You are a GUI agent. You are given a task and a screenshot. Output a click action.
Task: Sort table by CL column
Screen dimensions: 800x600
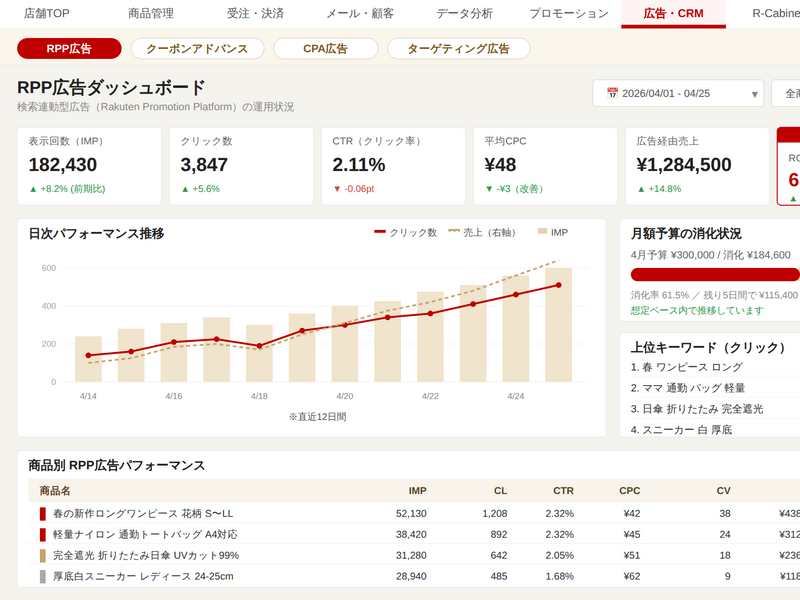[x=501, y=491]
